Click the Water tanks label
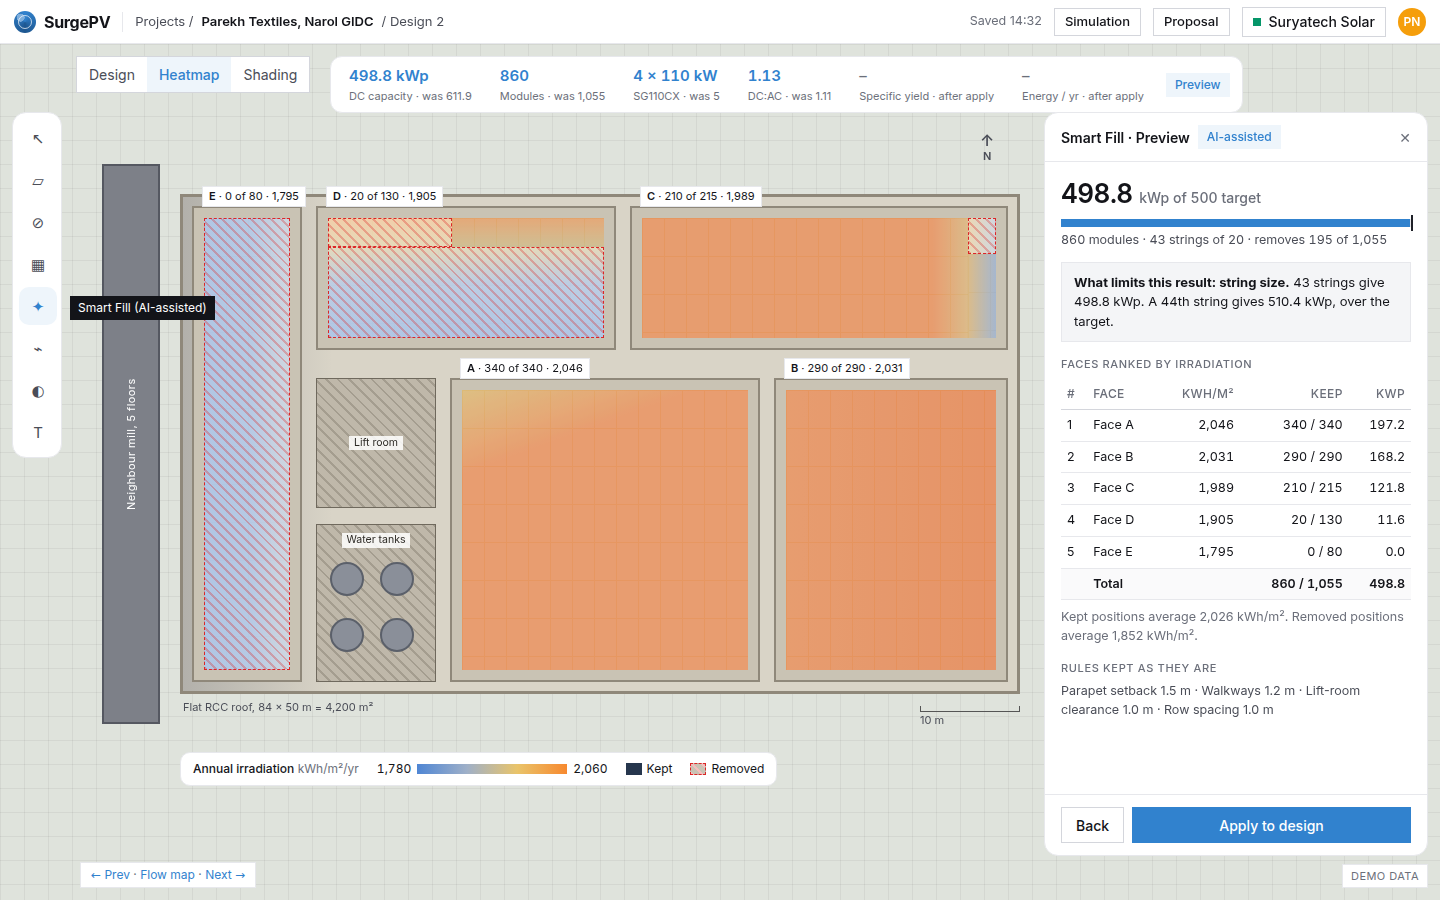Image resolution: width=1440 pixels, height=900 pixels. tap(376, 540)
